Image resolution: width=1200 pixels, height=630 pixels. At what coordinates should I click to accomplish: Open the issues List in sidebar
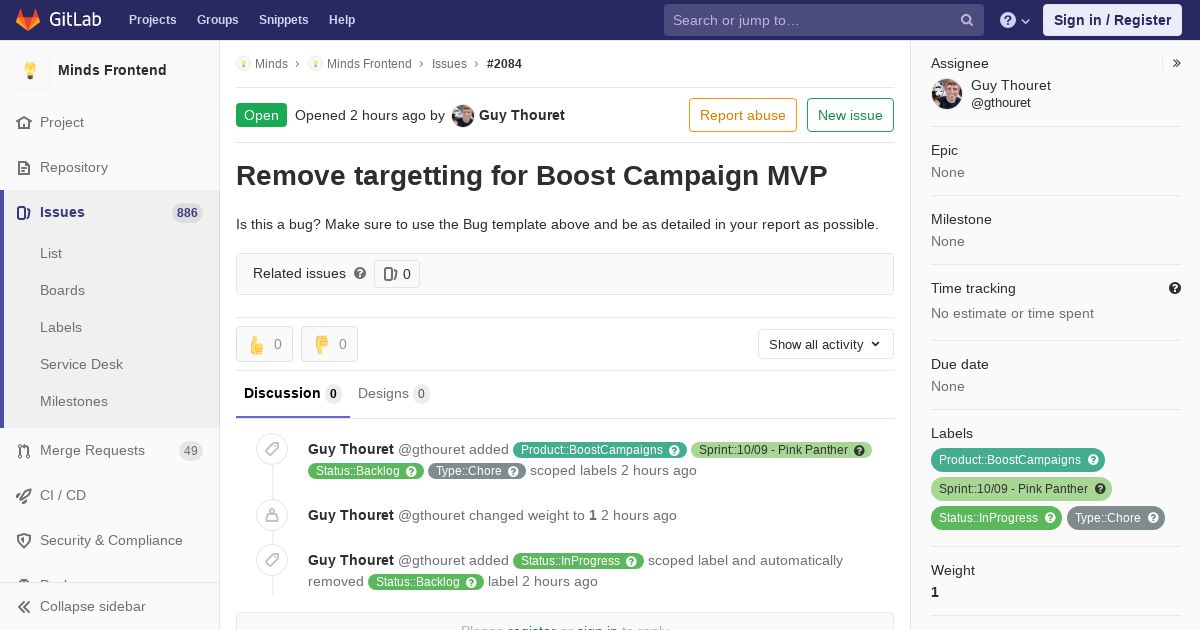(51, 253)
